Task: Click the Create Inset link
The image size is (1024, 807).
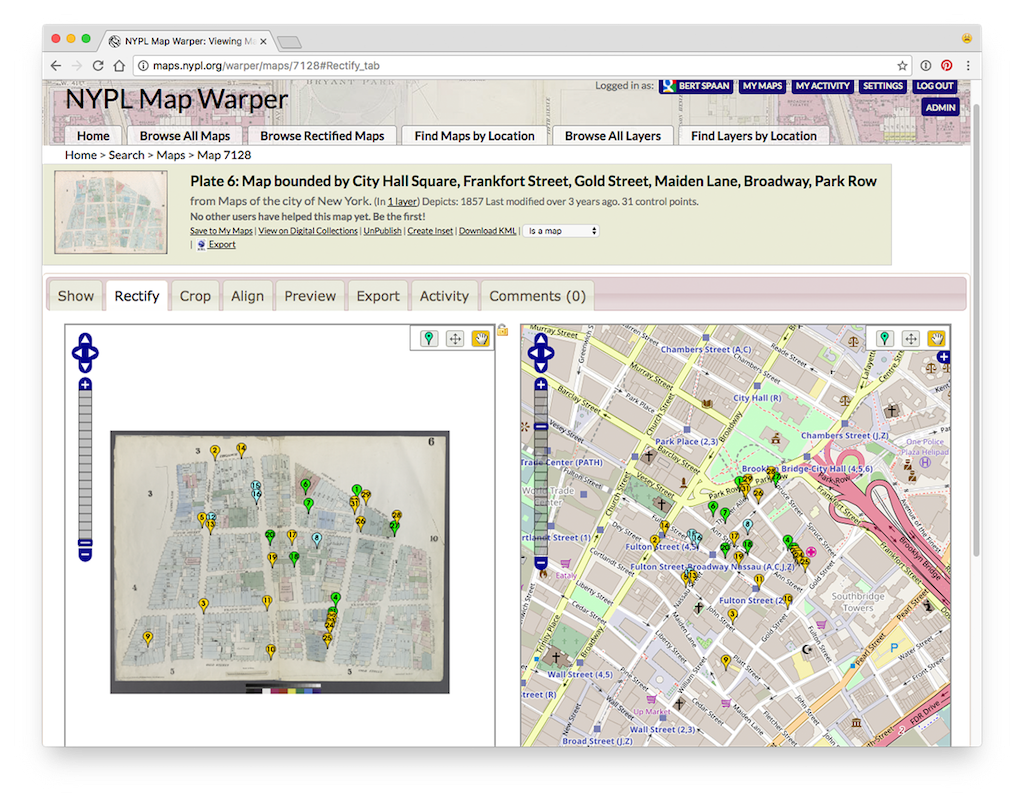Action: click(x=430, y=230)
